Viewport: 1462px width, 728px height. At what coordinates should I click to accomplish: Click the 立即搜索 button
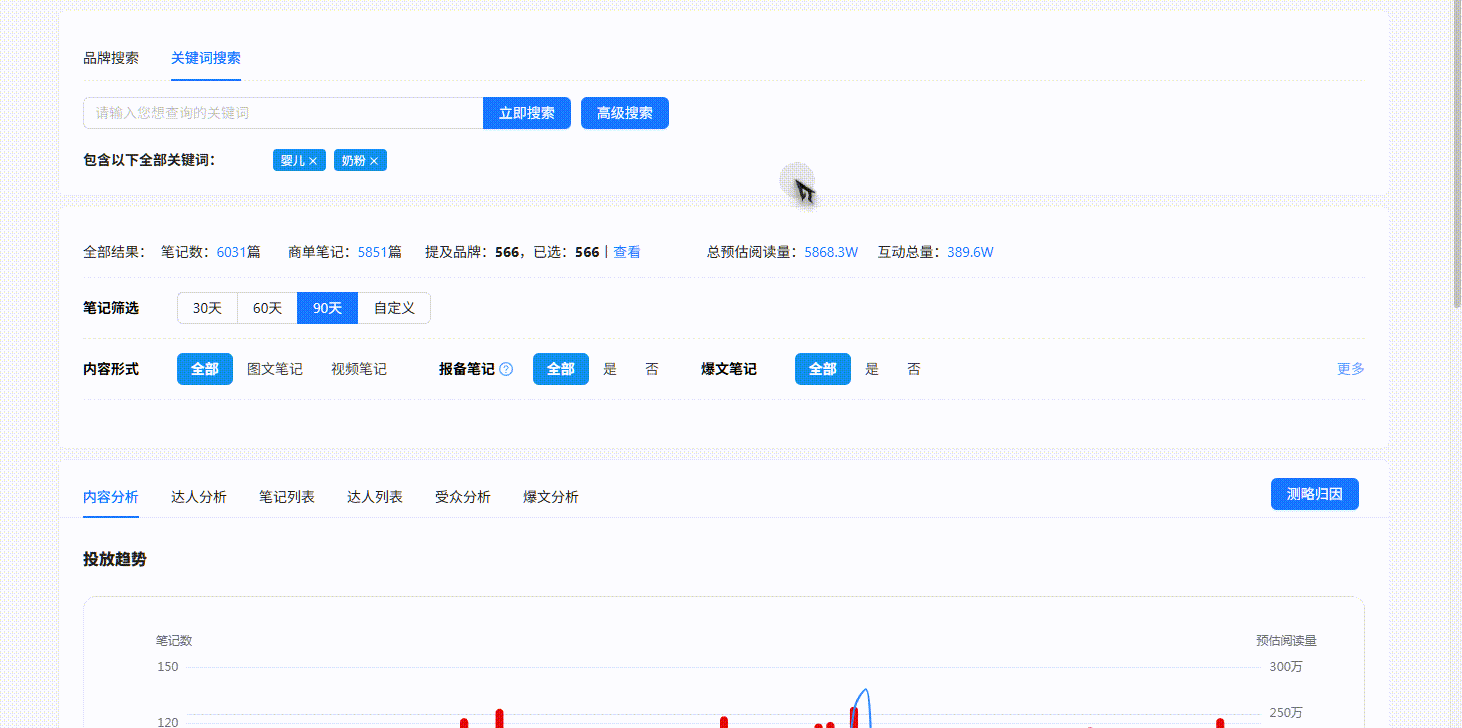pos(527,113)
